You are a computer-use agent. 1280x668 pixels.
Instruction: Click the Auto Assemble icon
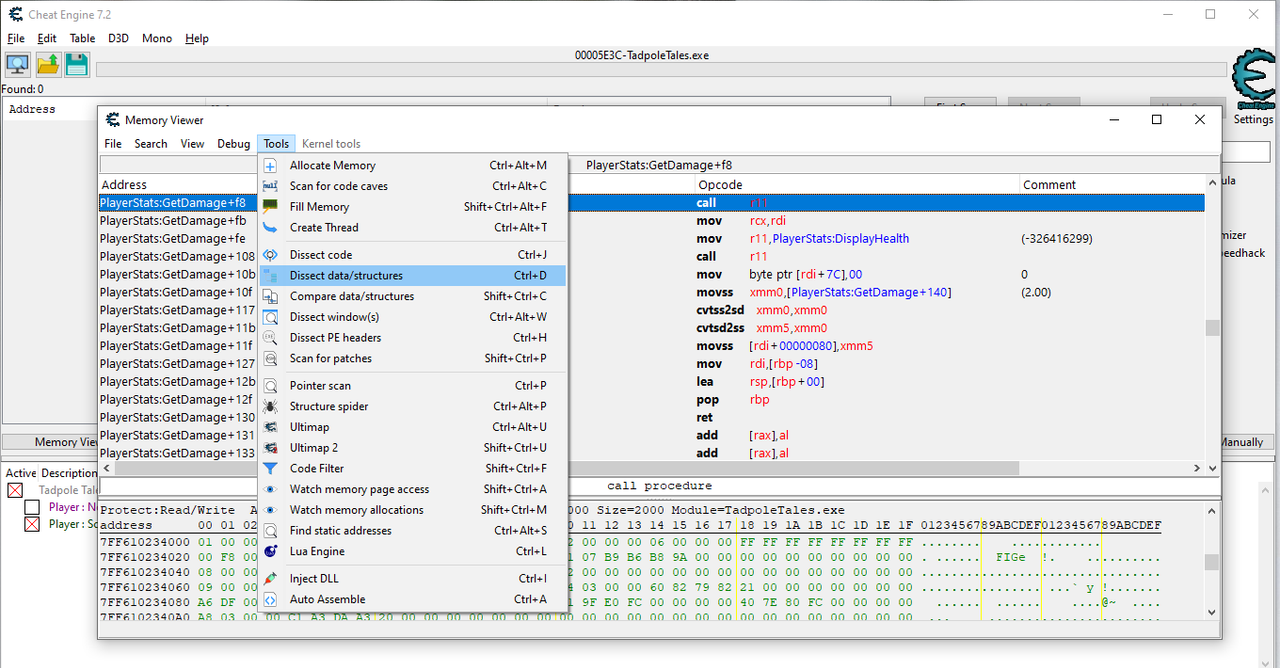[270, 600]
